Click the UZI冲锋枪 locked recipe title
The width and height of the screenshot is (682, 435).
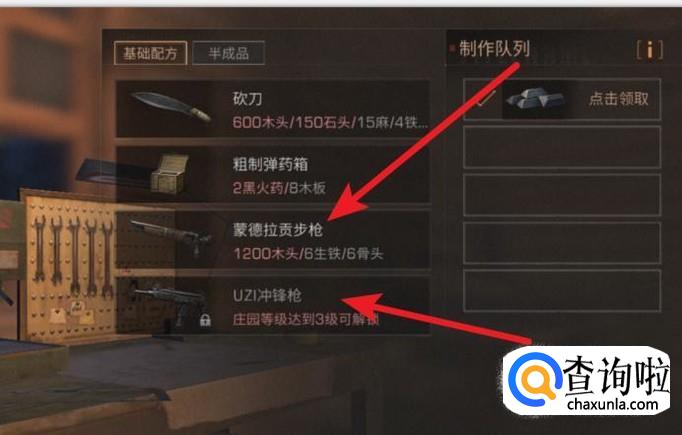tap(267, 296)
